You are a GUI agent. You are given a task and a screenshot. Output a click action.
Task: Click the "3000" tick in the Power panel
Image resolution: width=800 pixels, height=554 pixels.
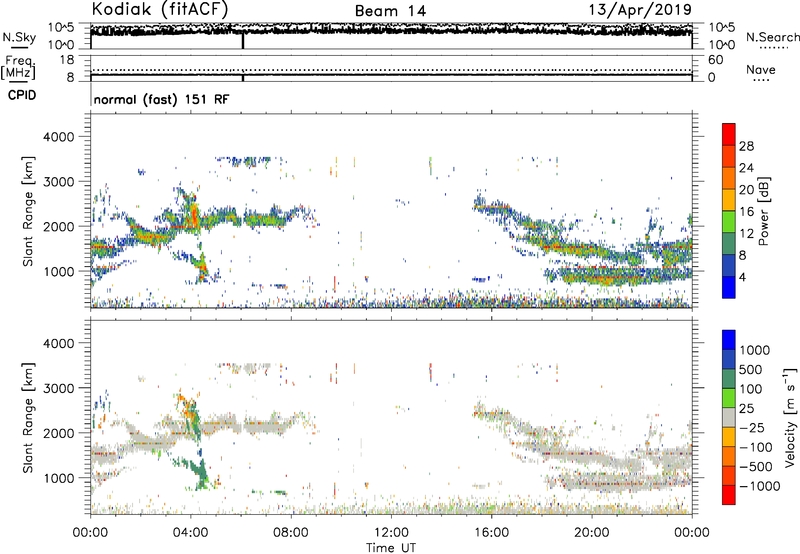pos(58,182)
